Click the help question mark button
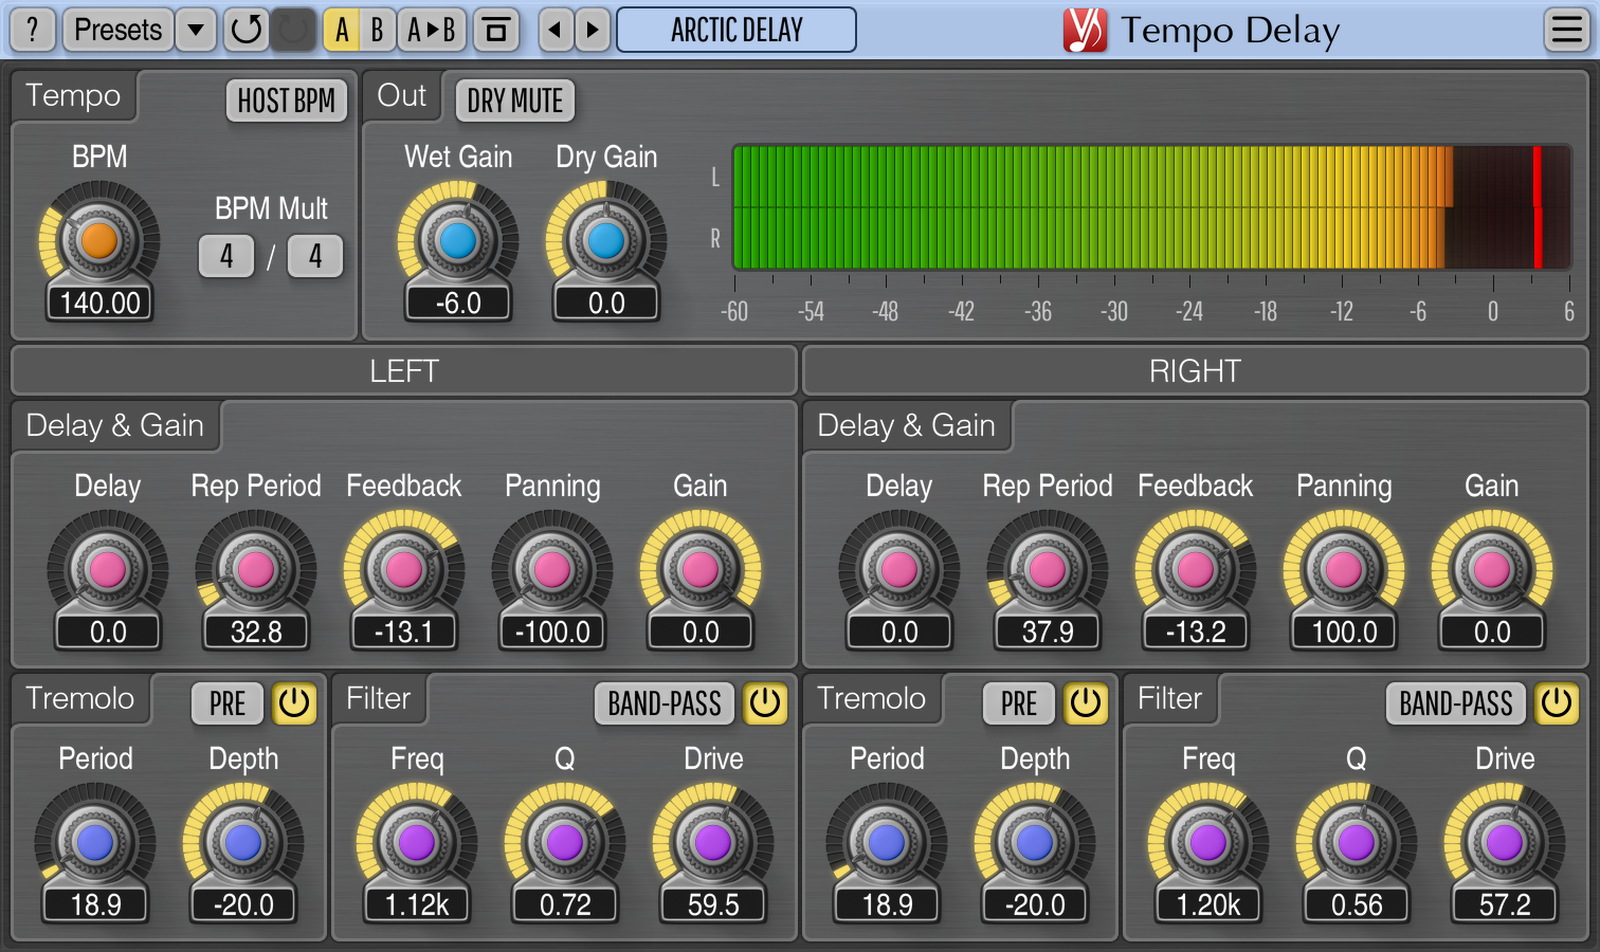 click(x=32, y=30)
